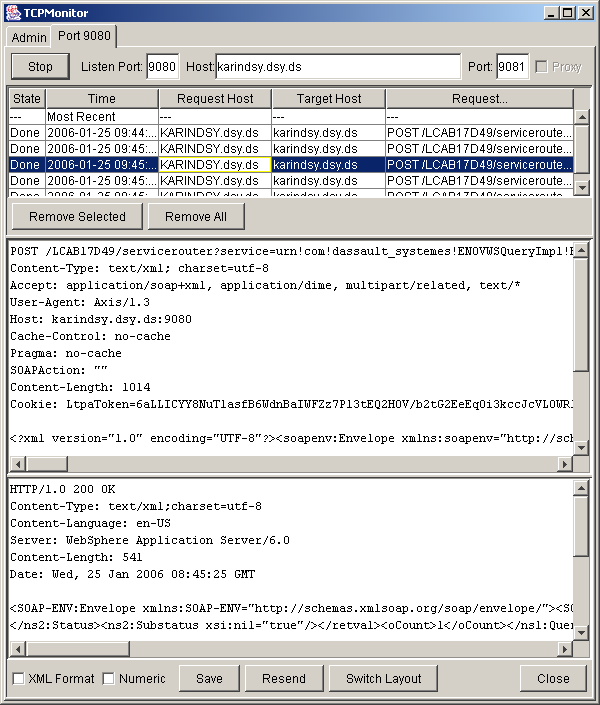The height and width of the screenshot is (705, 600).
Task: Enable the XML Format checkbox
Action: [18, 678]
